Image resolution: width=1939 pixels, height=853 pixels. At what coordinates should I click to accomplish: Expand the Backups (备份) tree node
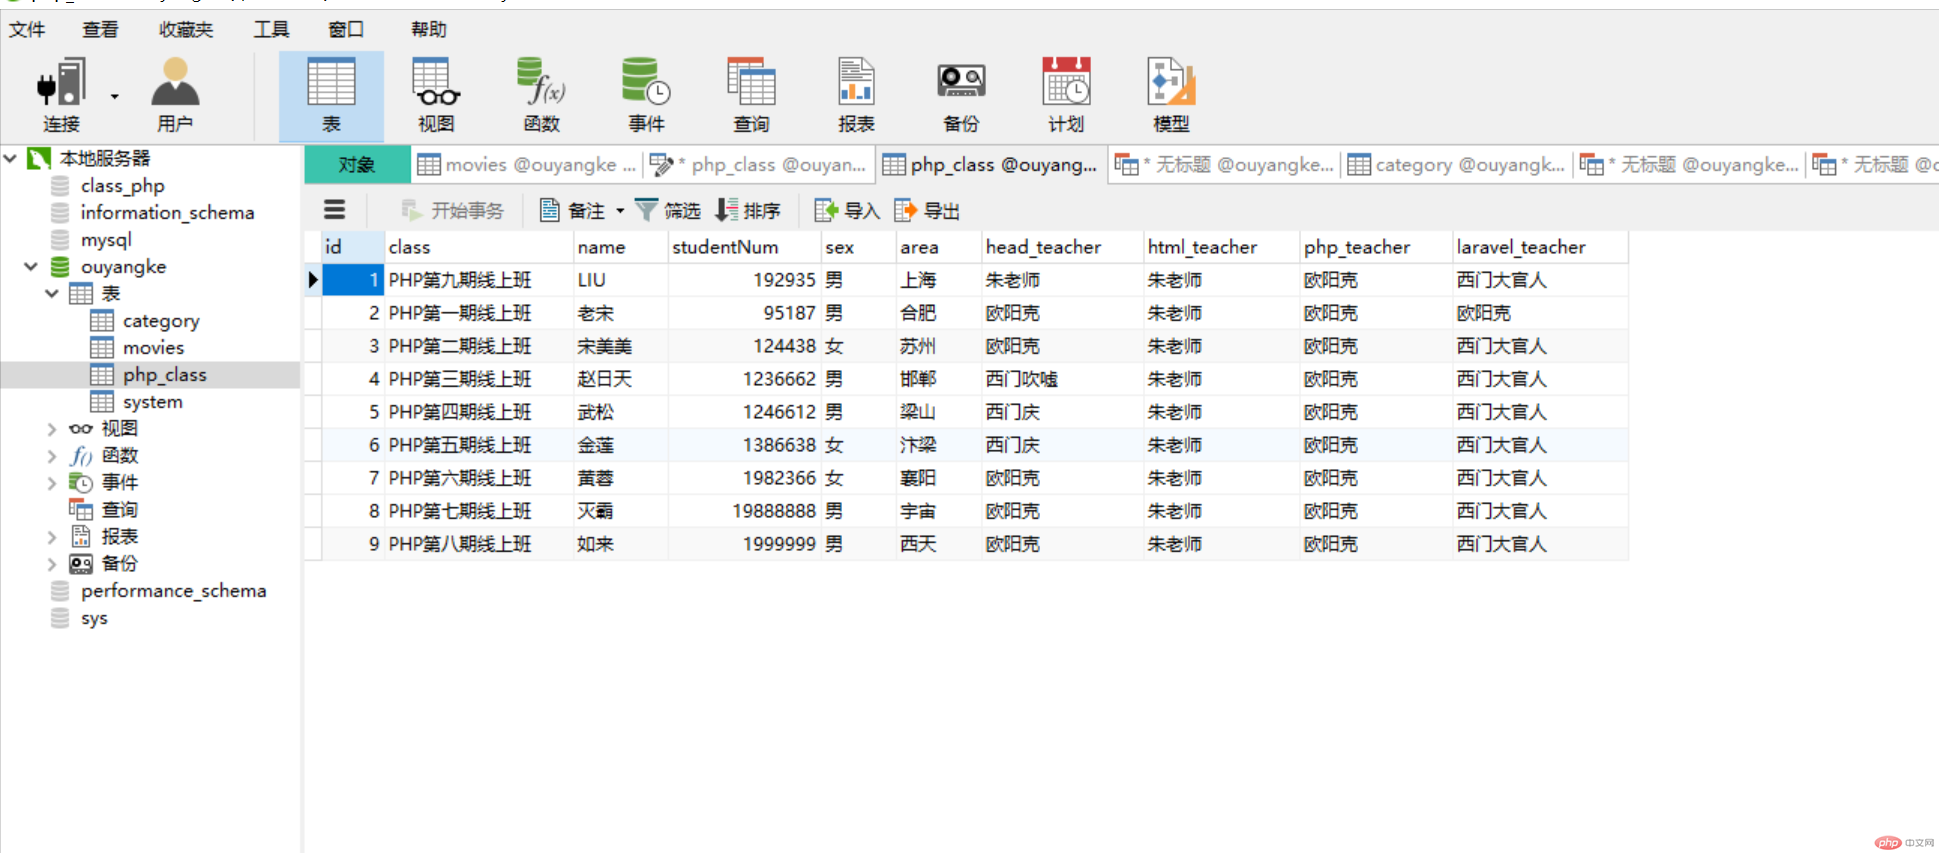52,563
